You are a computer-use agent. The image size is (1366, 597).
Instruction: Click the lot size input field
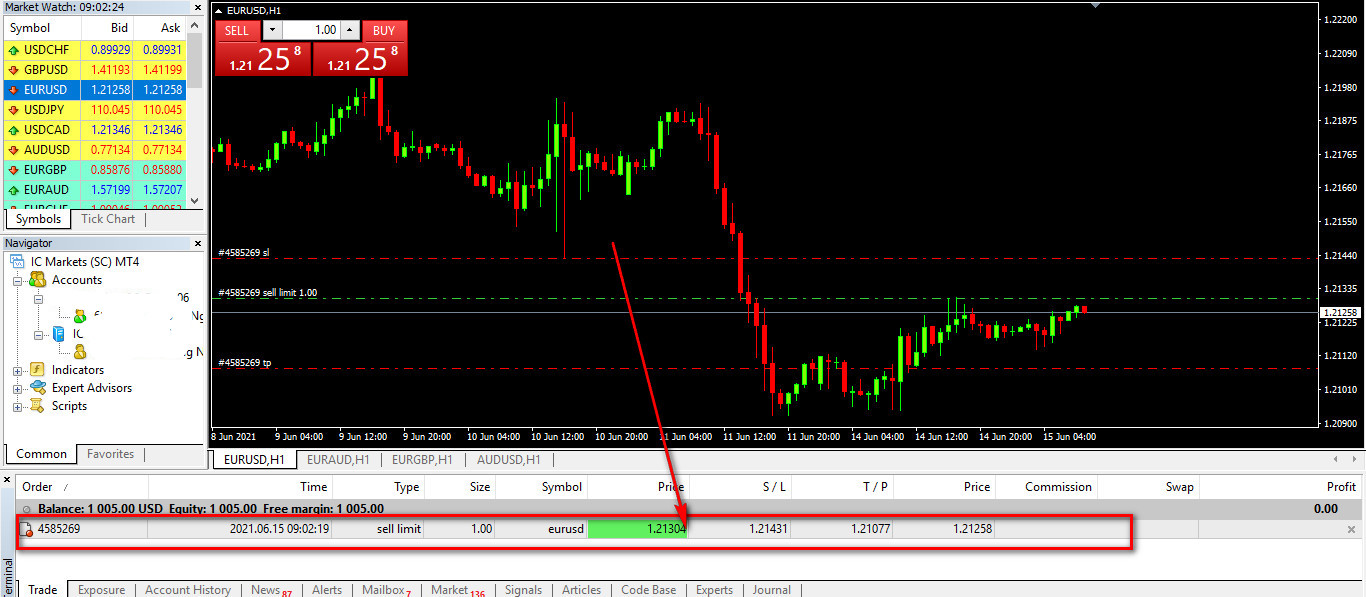310,30
